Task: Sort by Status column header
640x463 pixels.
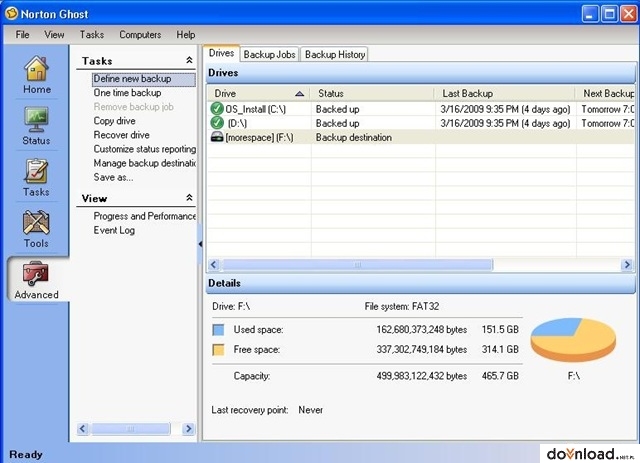Action: click(x=372, y=93)
